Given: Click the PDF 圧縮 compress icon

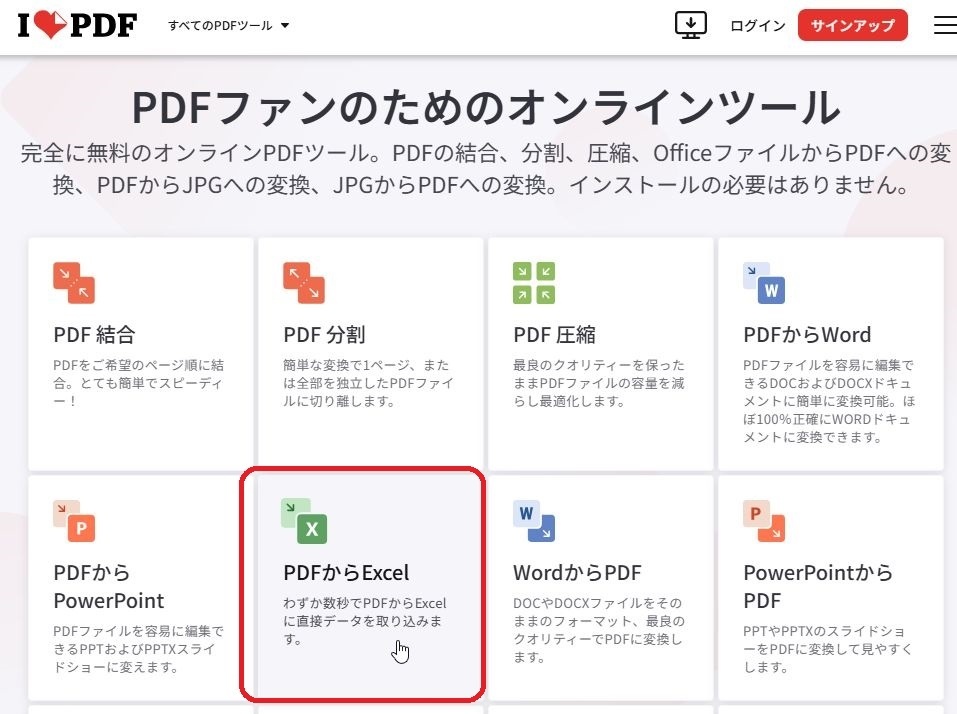Looking at the screenshot, I should click(x=534, y=283).
